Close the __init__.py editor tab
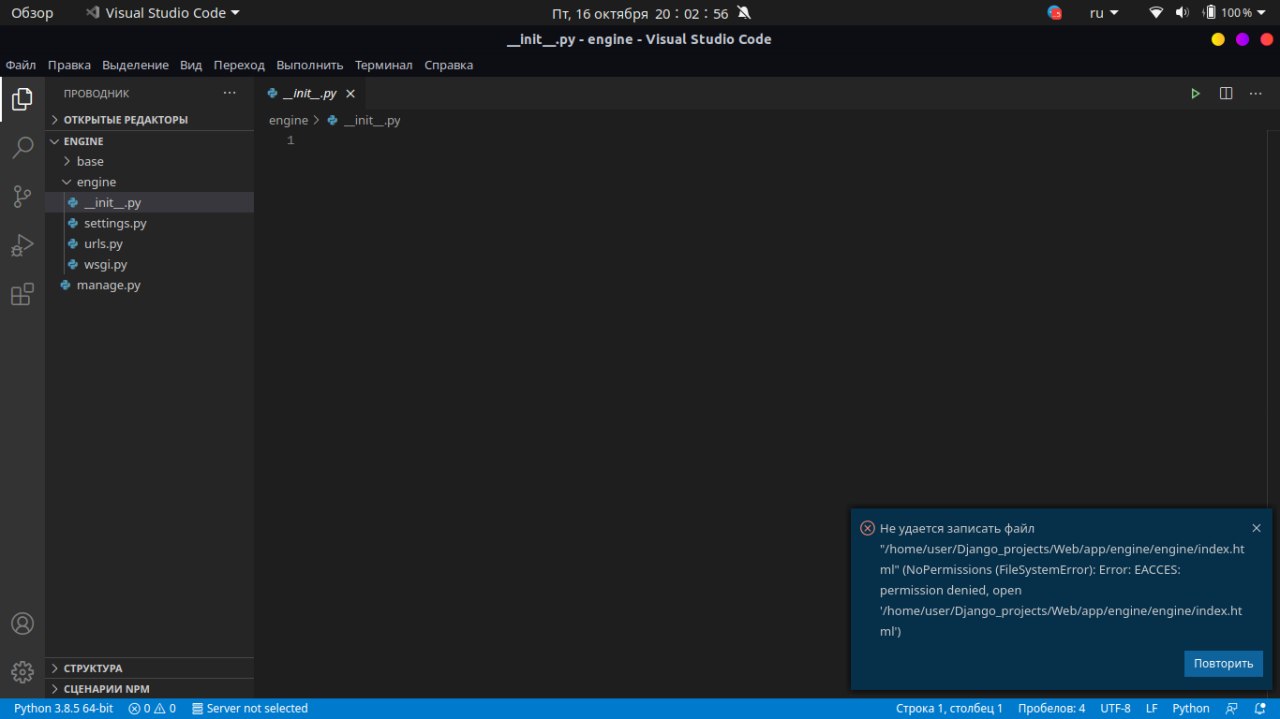1280x719 pixels. (350, 94)
